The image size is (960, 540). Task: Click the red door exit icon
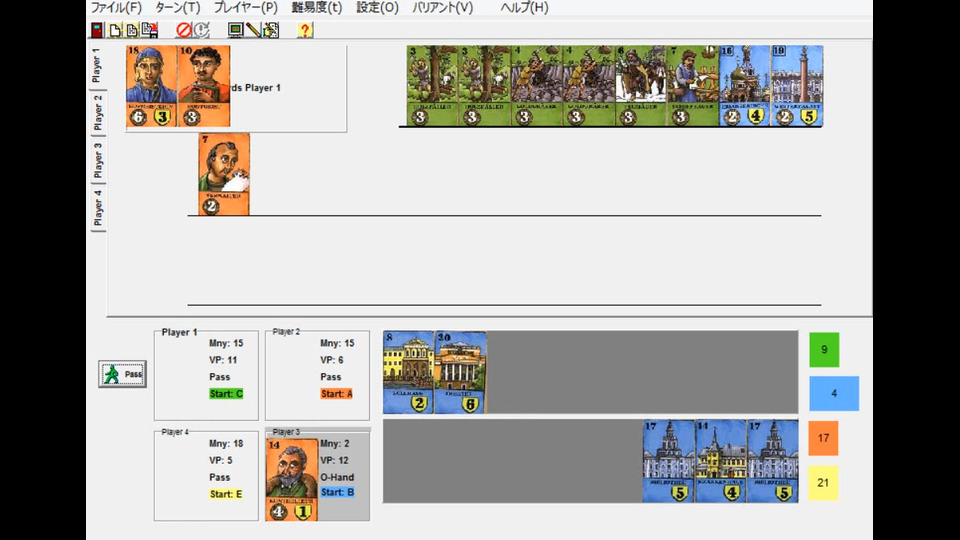point(97,30)
